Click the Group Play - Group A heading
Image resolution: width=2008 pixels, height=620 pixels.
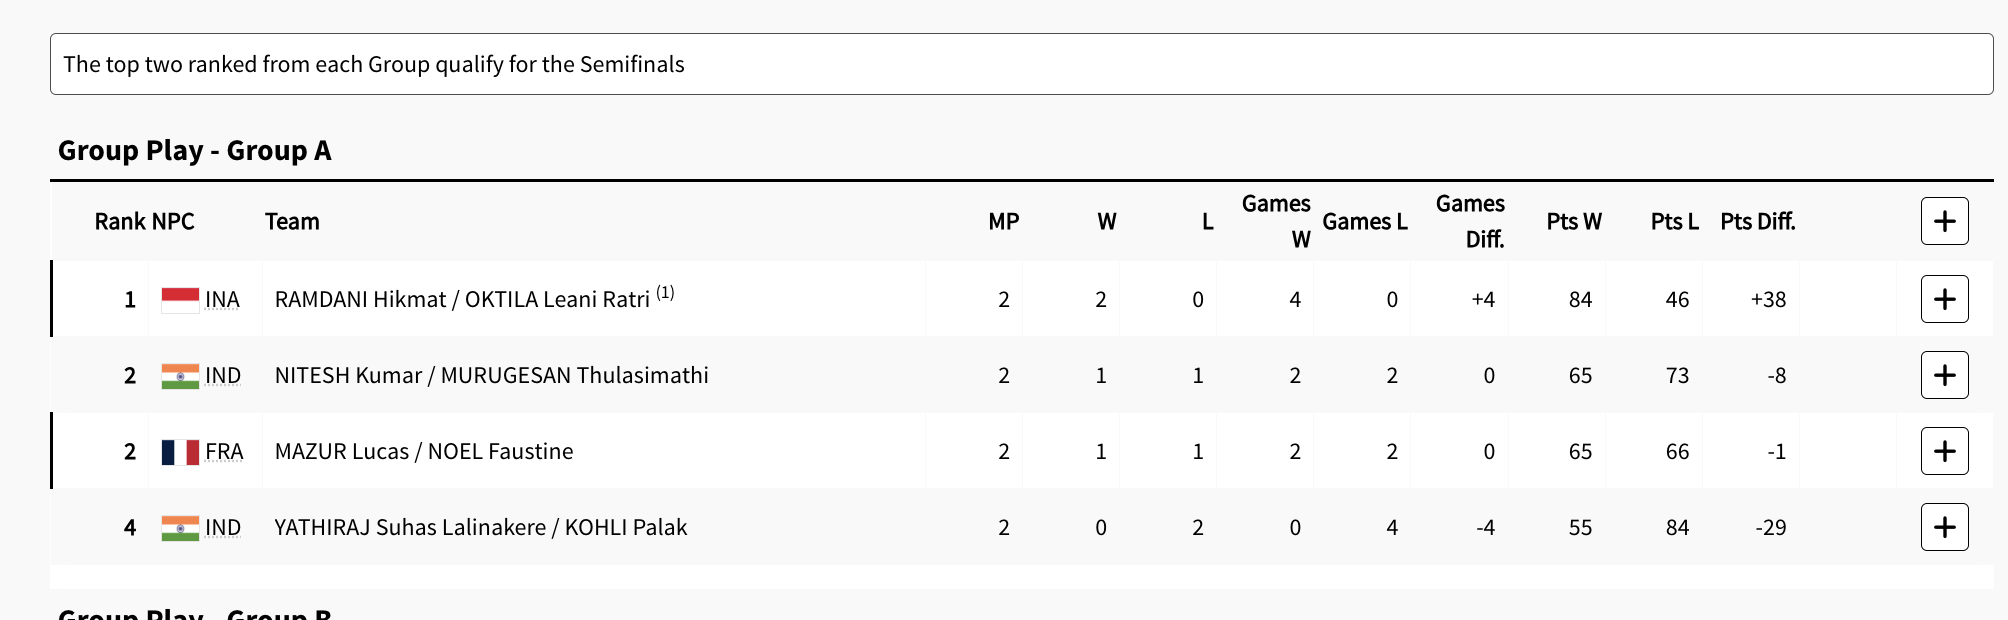(195, 151)
